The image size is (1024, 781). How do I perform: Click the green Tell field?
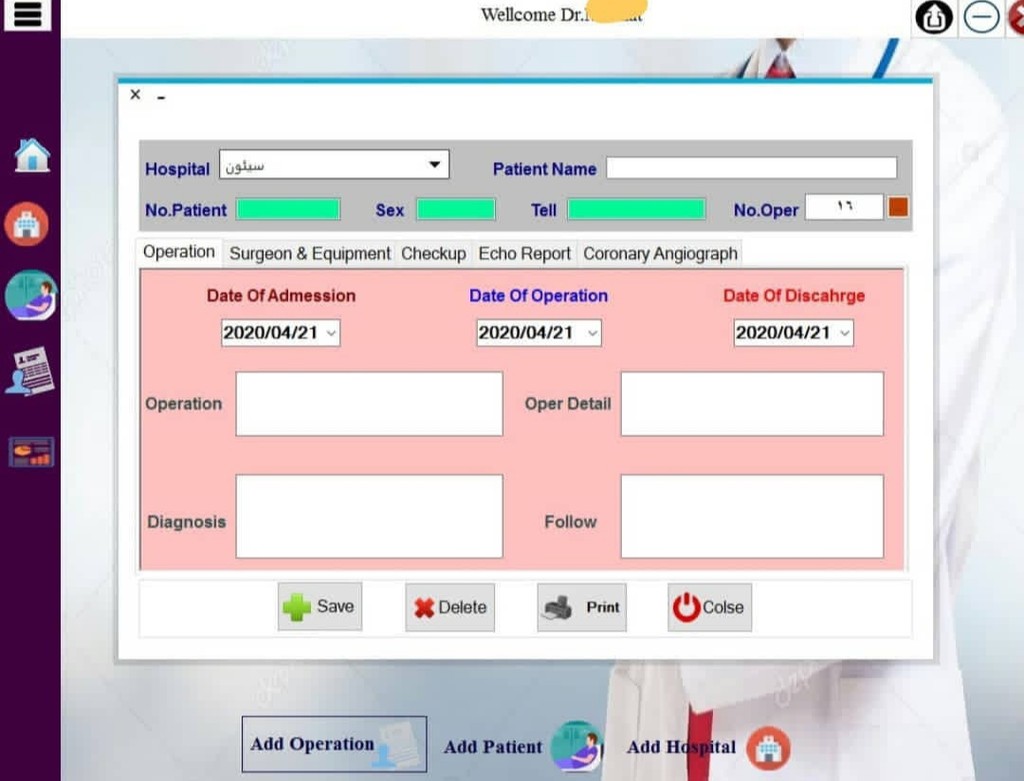(637, 210)
